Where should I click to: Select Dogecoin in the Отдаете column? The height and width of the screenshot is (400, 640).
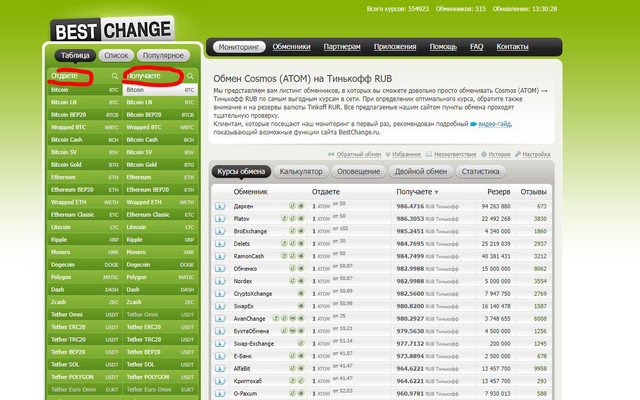tap(84, 264)
